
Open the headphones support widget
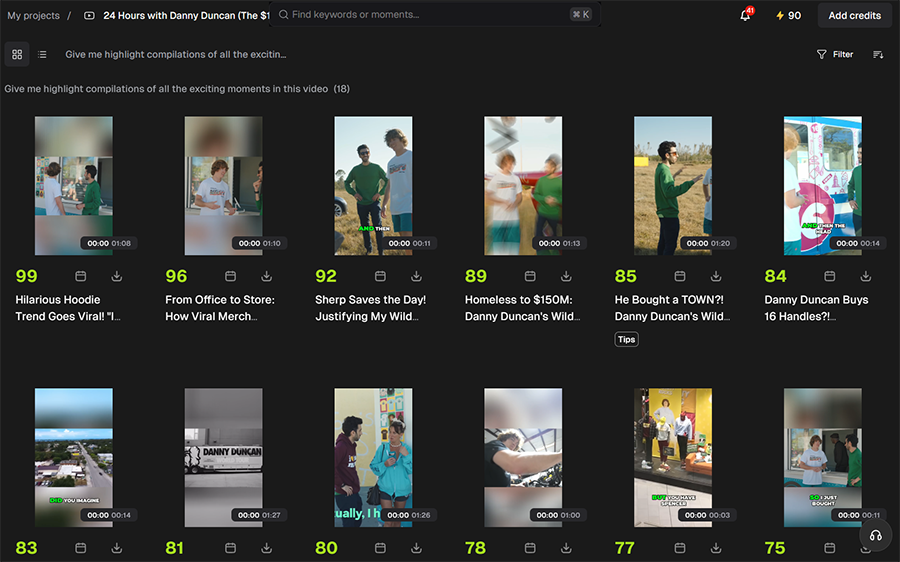875,535
